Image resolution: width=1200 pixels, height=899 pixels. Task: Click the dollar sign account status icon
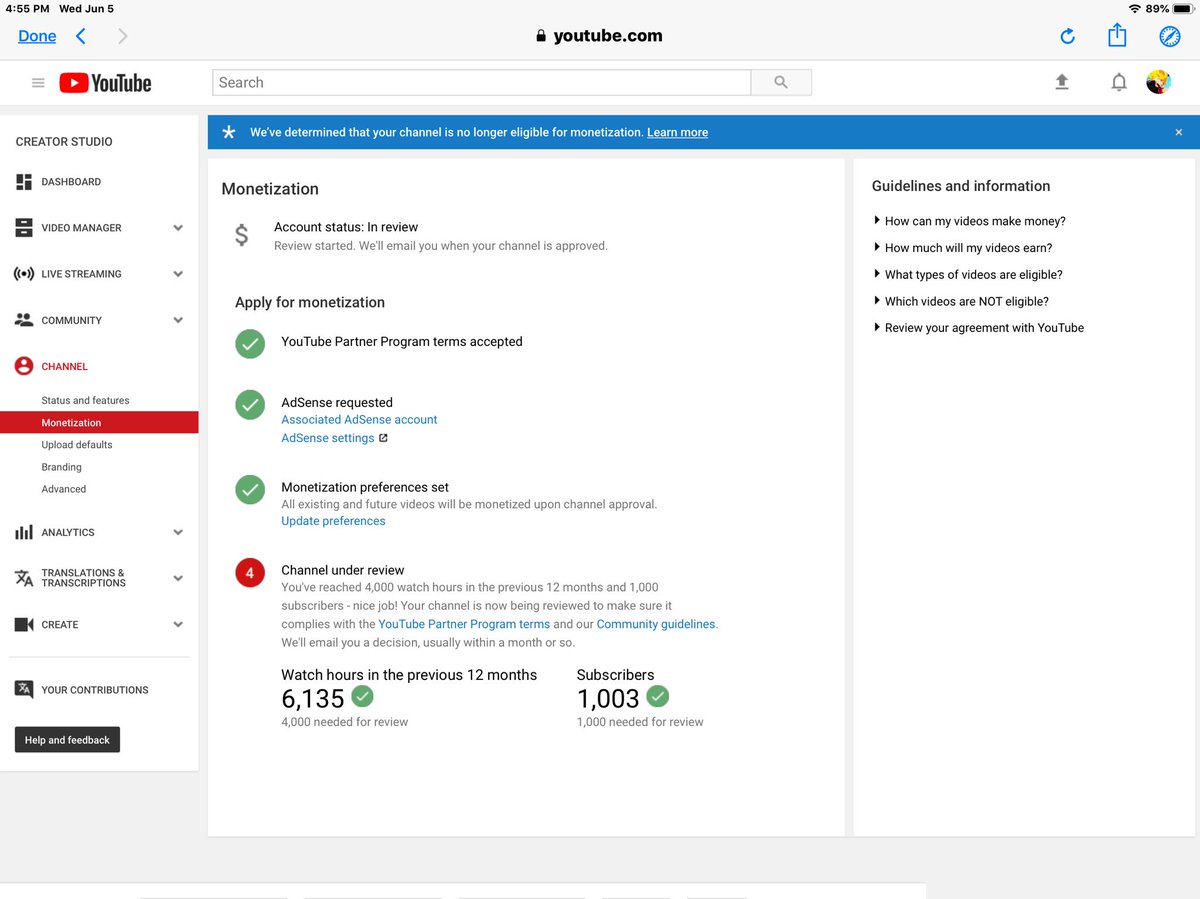click(241, 235)
